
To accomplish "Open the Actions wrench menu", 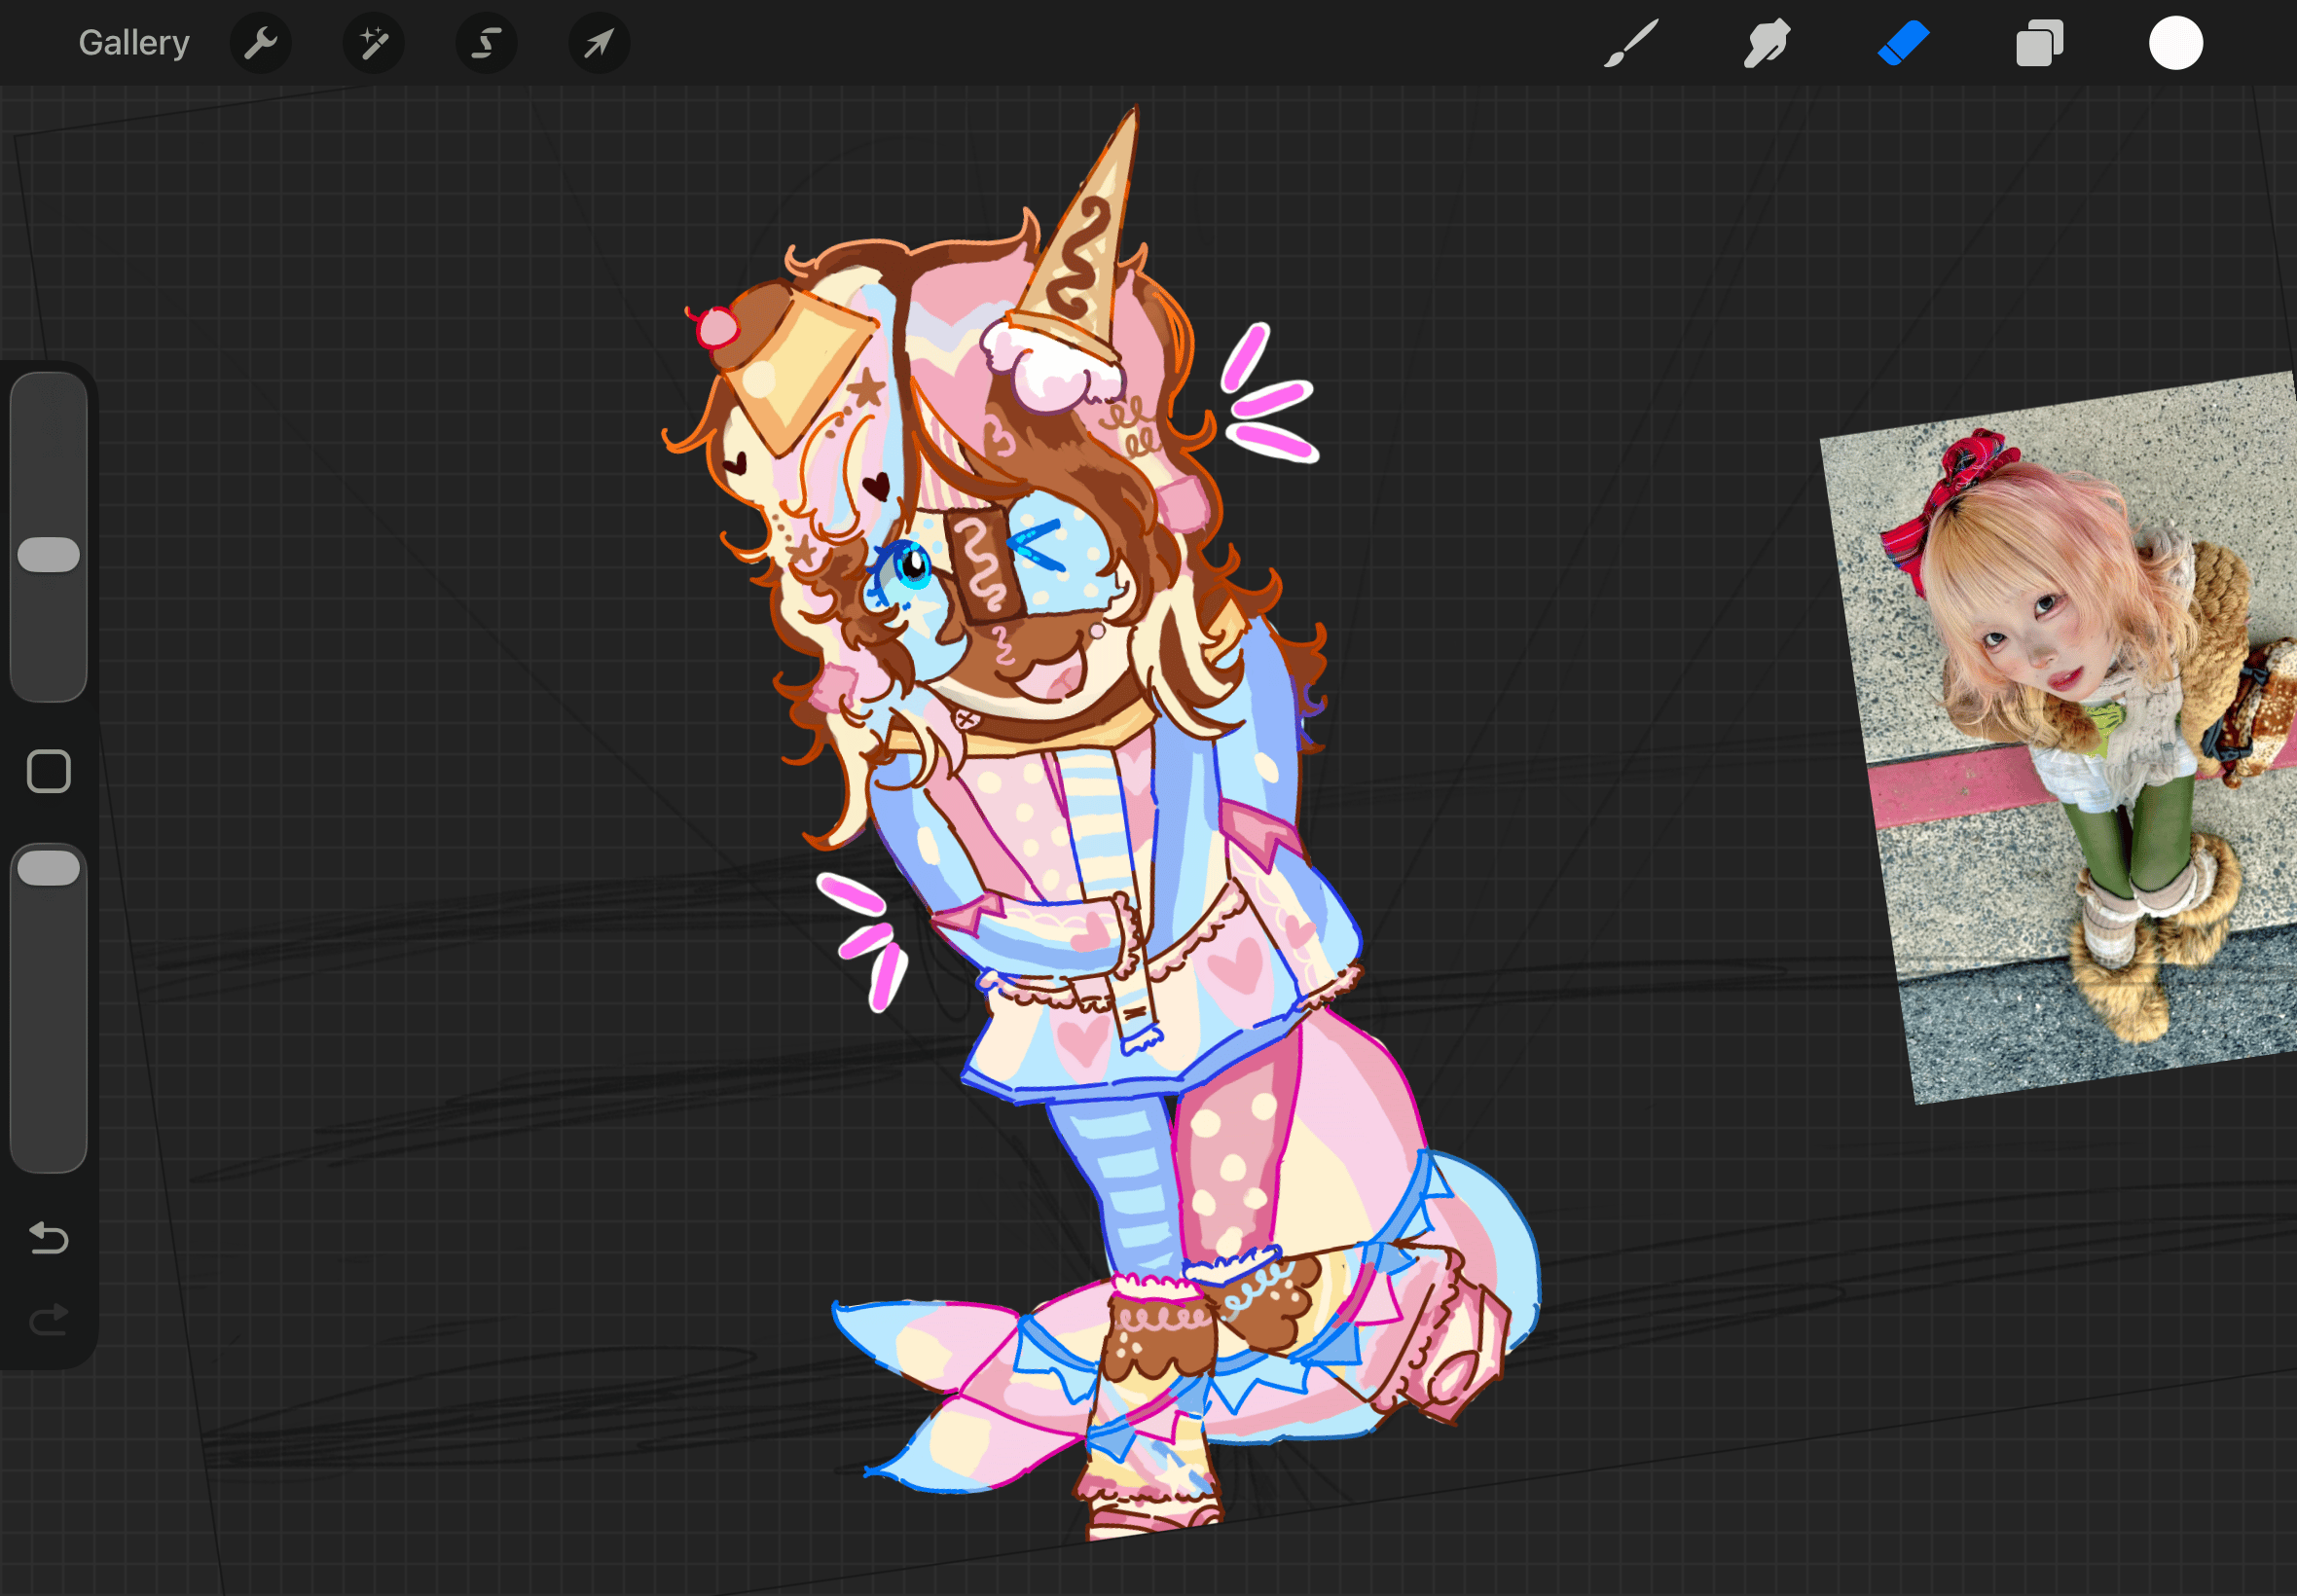I will pos(261,43).
